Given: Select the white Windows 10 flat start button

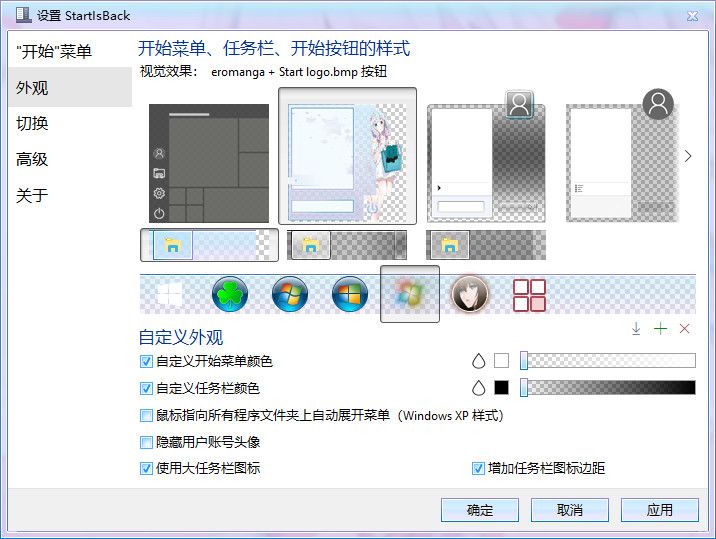Looking at the screenshot, I should click(x=169, y=294).
